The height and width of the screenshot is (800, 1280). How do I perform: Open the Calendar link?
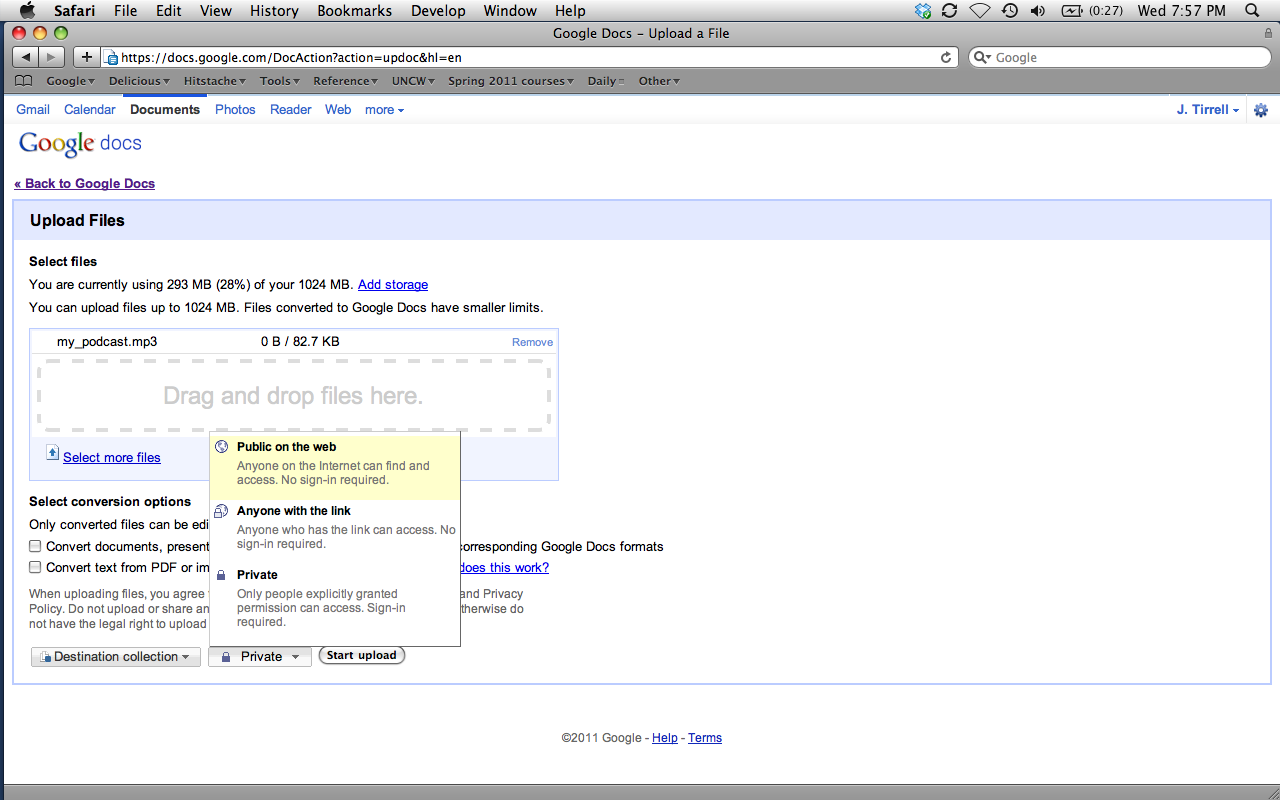pos(90,110)
